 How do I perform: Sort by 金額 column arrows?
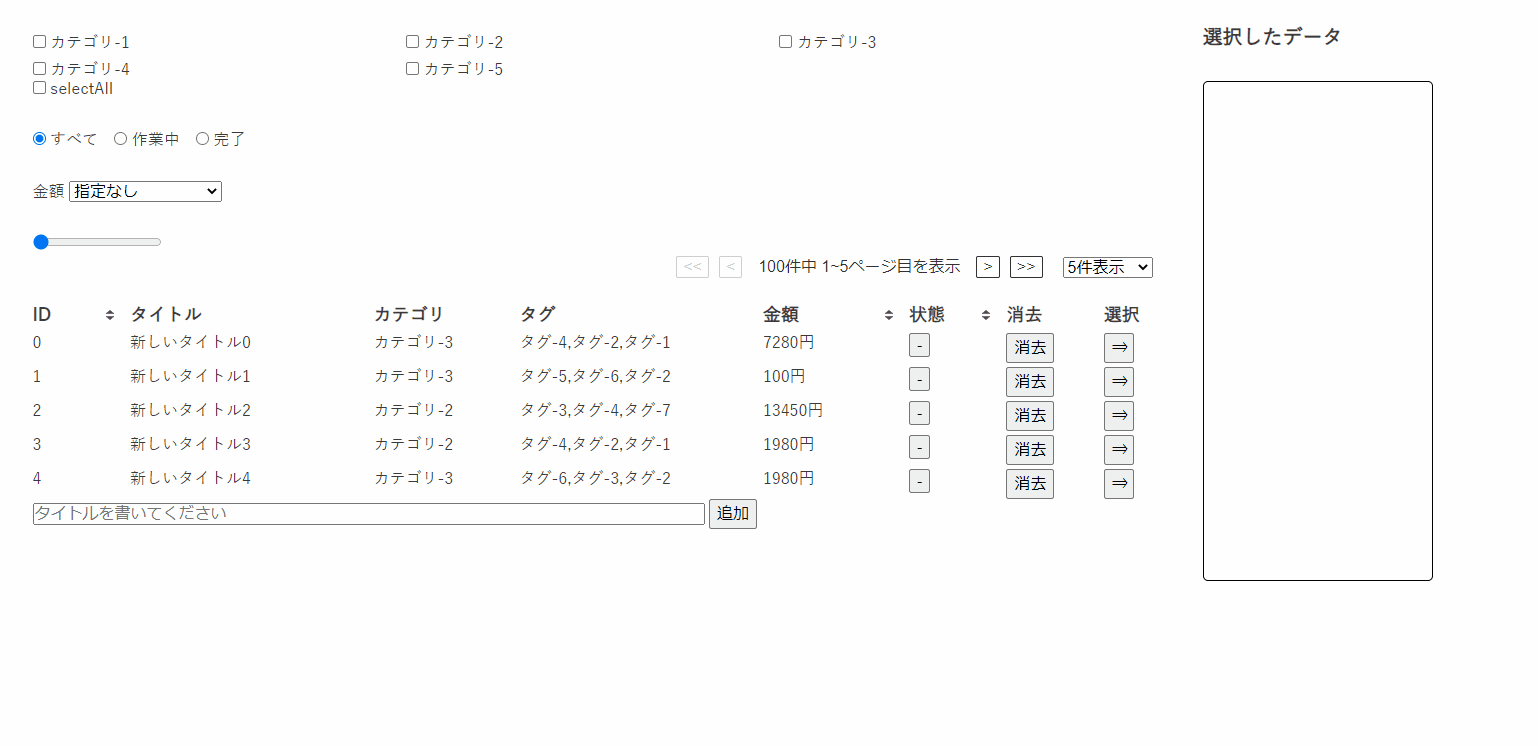pyautogui.click(x=889, y=315)
